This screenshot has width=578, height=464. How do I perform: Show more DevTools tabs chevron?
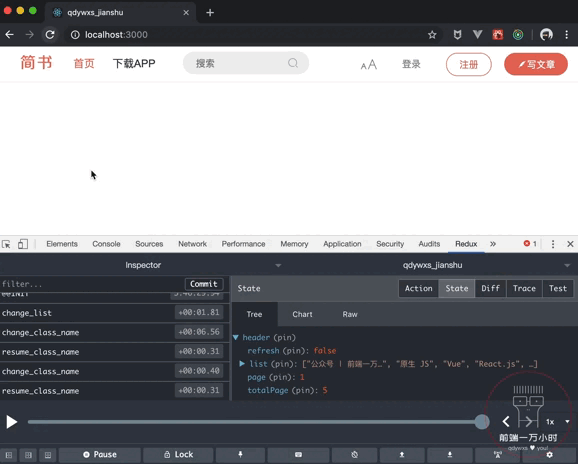493,244
